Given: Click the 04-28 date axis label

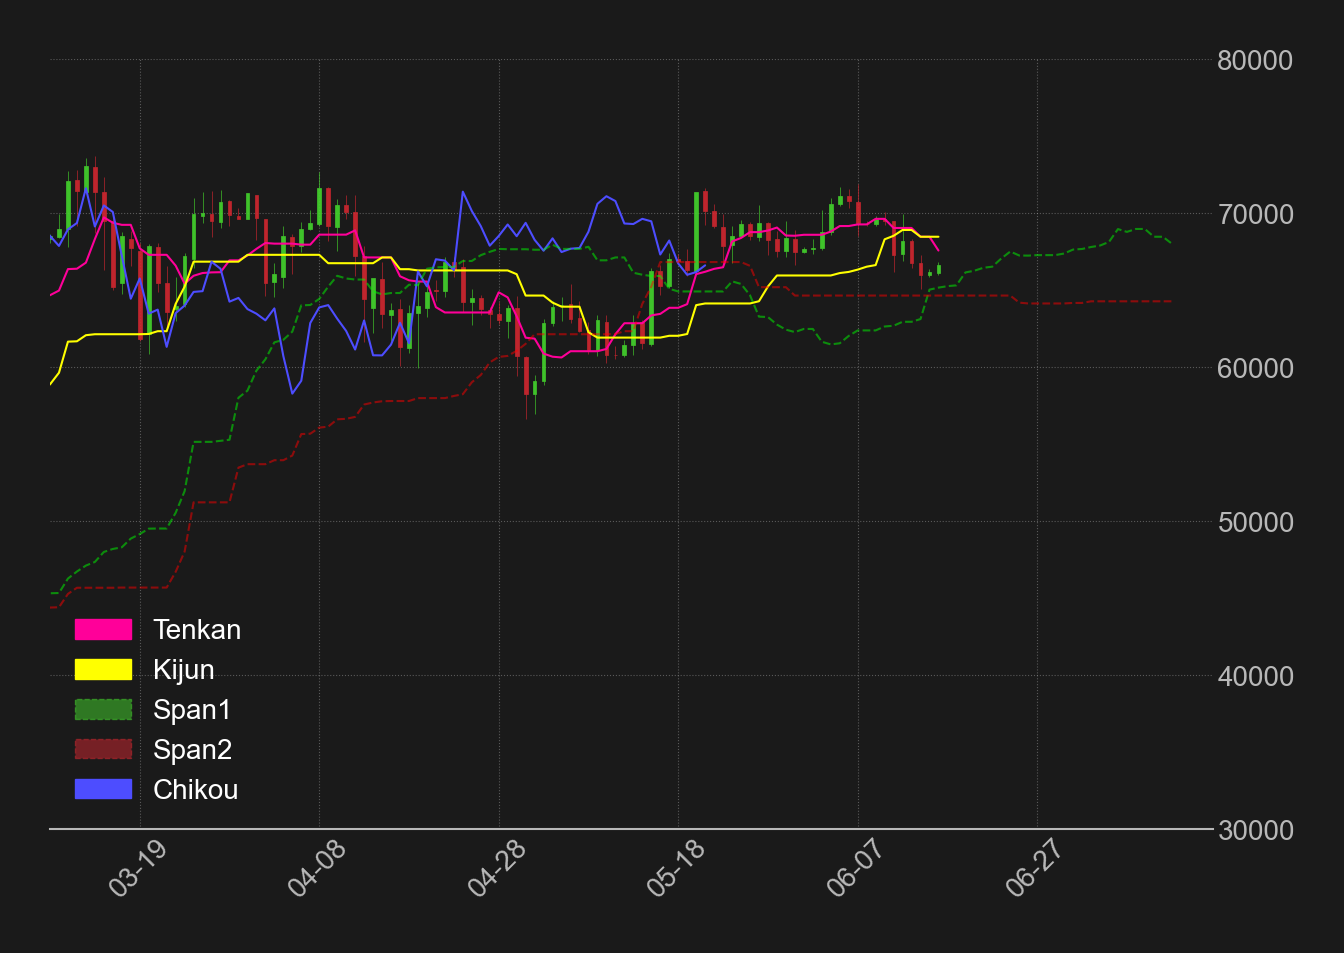Looking at the screenshot, I should (496, 868).
